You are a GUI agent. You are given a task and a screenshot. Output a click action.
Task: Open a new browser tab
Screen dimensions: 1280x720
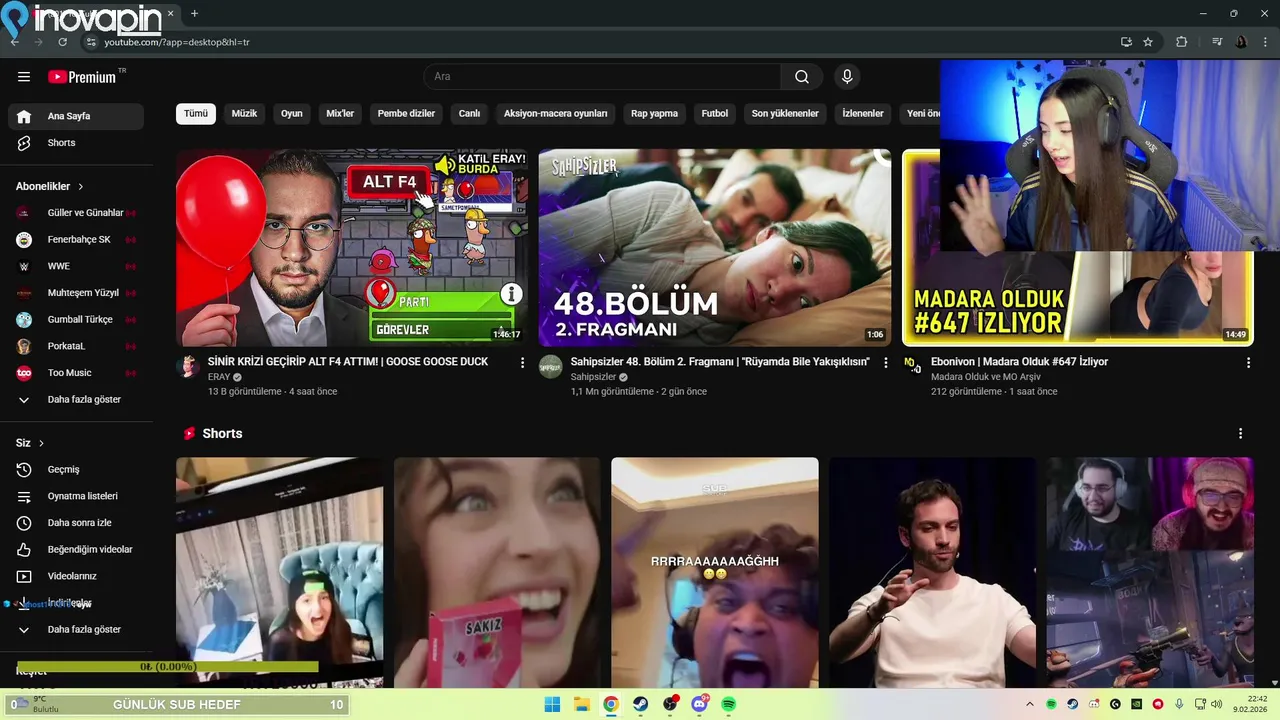pos(194,14)
